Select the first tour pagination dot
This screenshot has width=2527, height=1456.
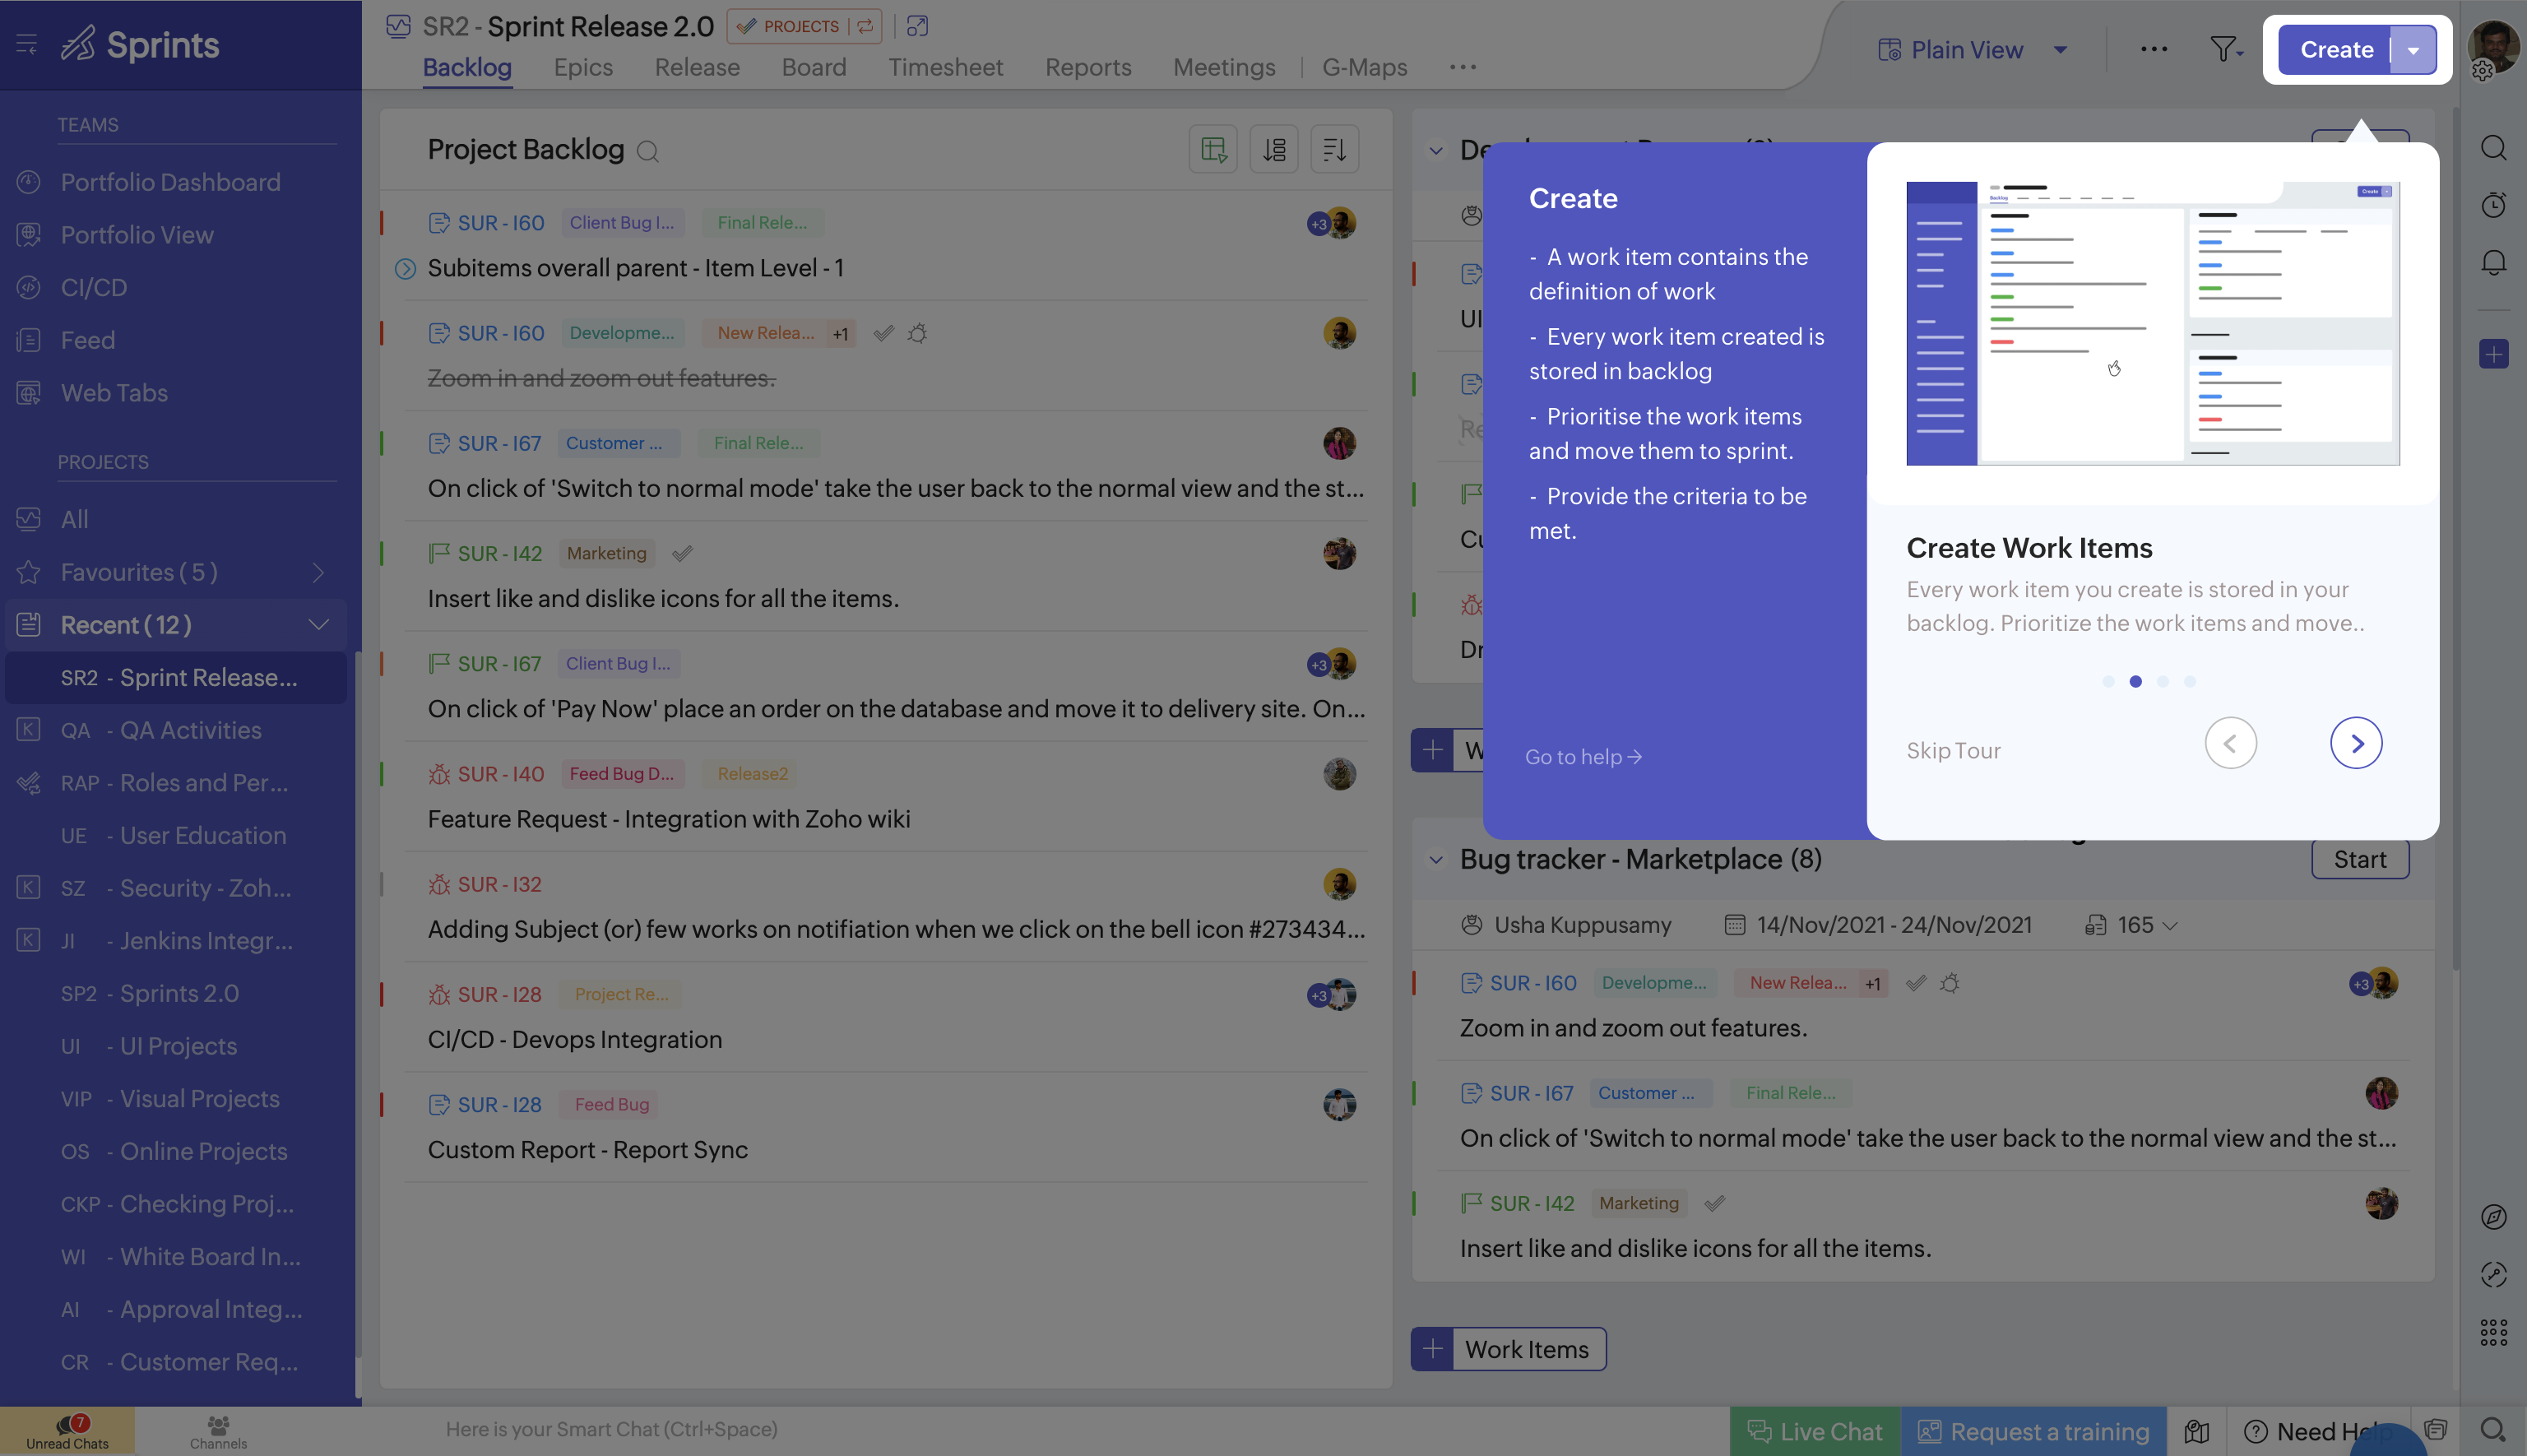(2108, 681)
